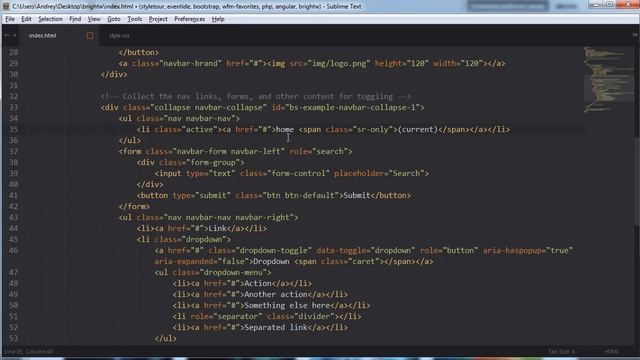Click the previous tab arrow in the tab bar

[6, 36]
